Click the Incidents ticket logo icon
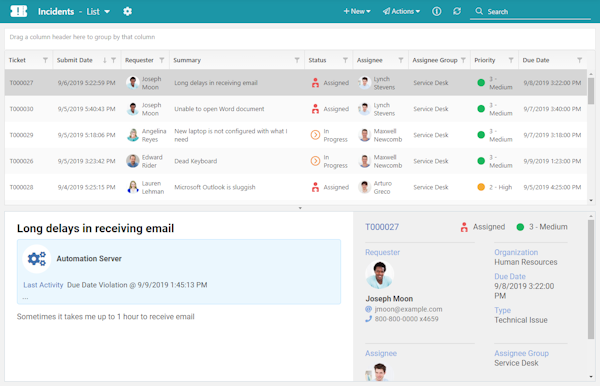600x386 pixels. coord(19,11)
